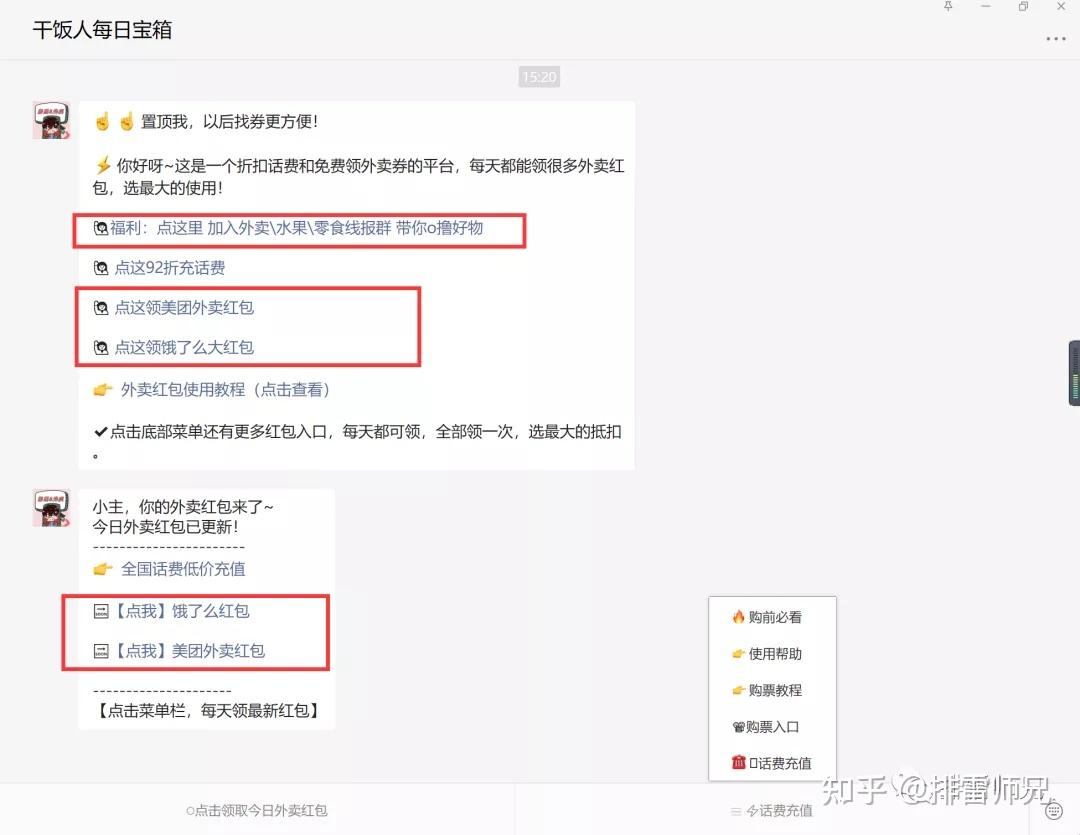Open the 【点我】美团外卖红包 link
Image resolution: width=1080 pixels, height=835 pixels.
coord(188,651)
